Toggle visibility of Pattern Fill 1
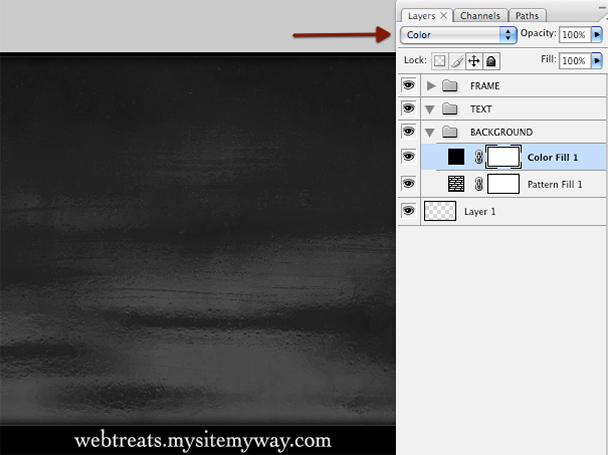This screenshot has width=608, height=455. pos(408,183)
